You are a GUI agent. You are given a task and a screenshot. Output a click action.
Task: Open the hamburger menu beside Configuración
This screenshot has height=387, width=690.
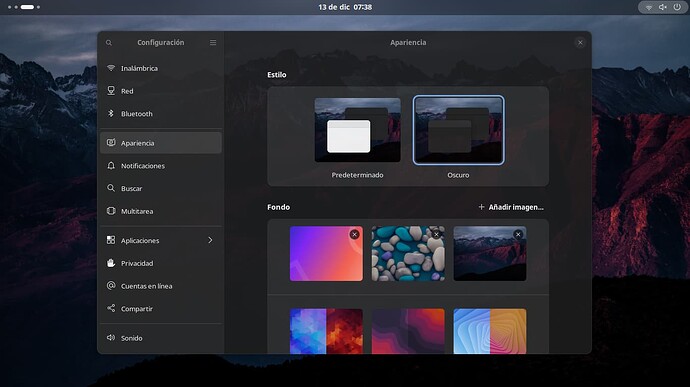pos(213,43)
